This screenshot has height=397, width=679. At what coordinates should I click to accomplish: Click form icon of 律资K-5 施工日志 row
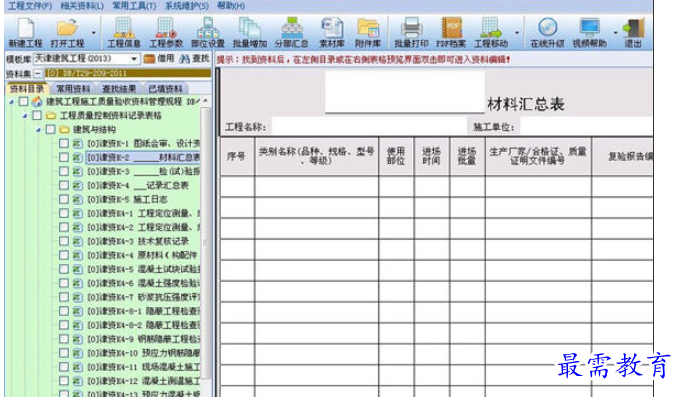pyautogui.click(x=78, y=199)
